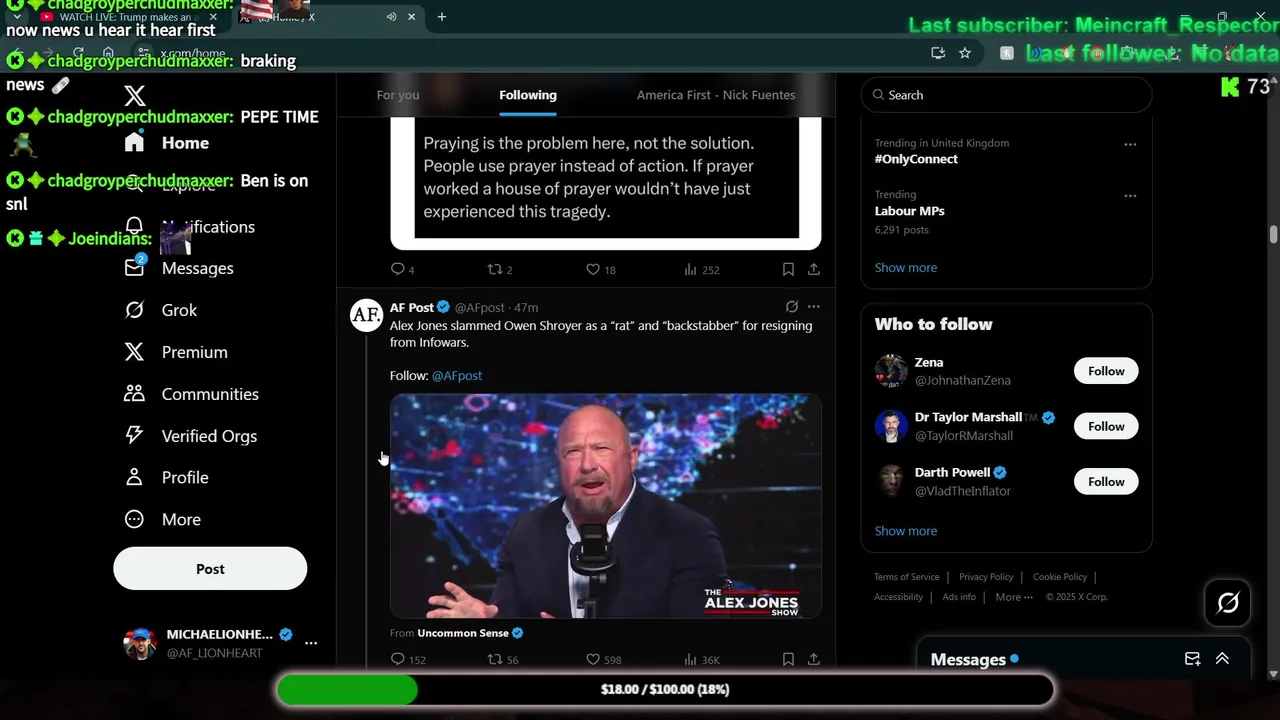This screenshot has width=1280, height=720.
Task: Expand the Messages drawer
Action: pyautogui.click(x=1222, y=659)
